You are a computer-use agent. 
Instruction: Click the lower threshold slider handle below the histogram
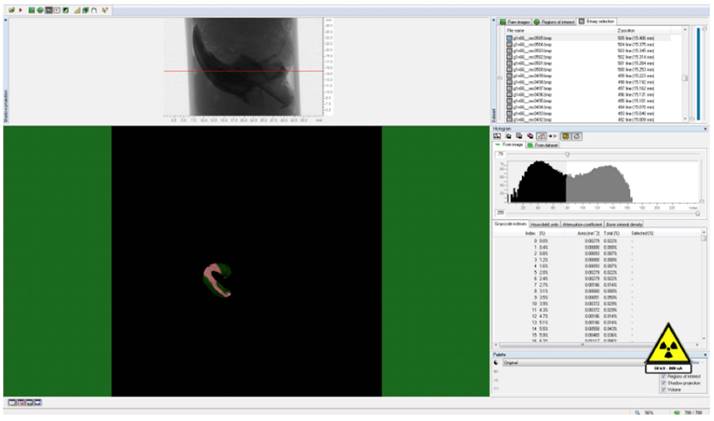point(697,213)
